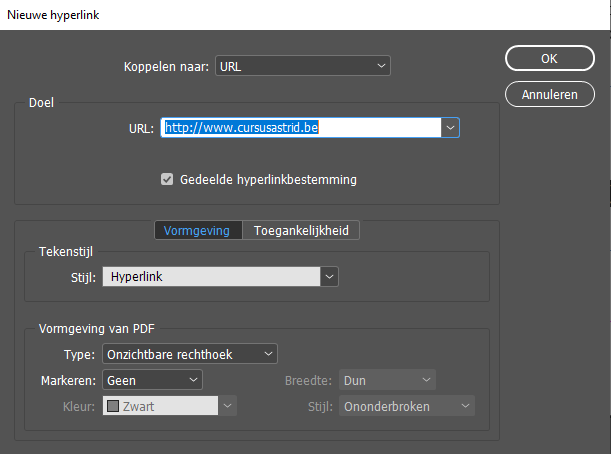Switch to the Toegankelijkheid tab
Image resolution: width=611 pixels, height=454 pixels.
301,231
